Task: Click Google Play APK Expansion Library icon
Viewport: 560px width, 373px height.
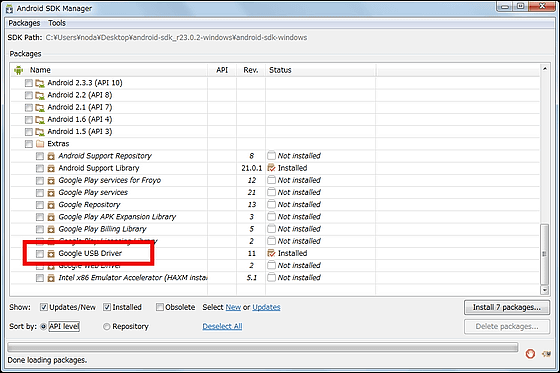Action: (51, 217)
